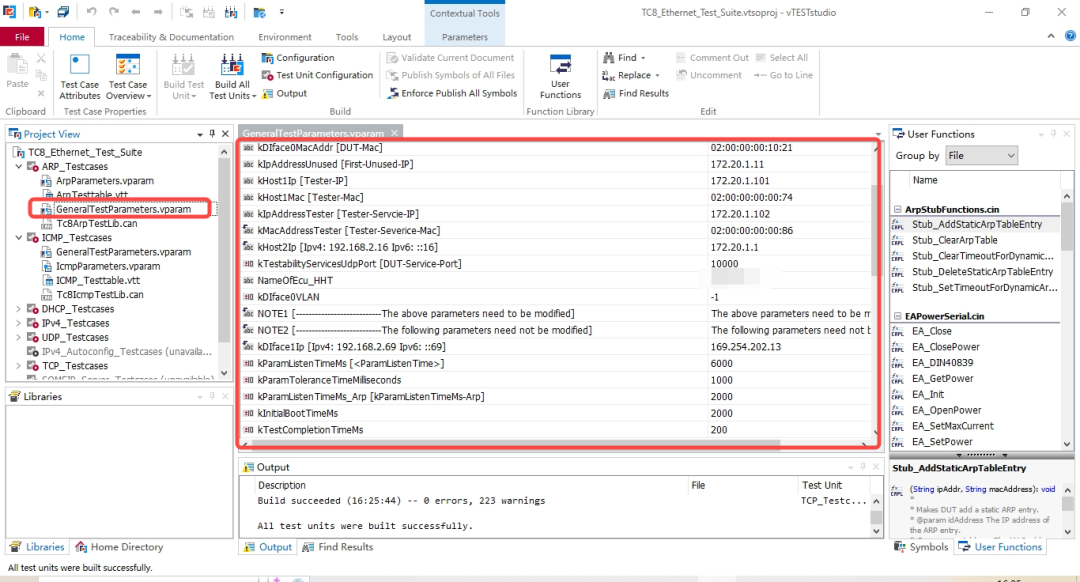Open the Environment ribbon tab
This screenshot has width=1080, height=582.
tap(284, 37)
